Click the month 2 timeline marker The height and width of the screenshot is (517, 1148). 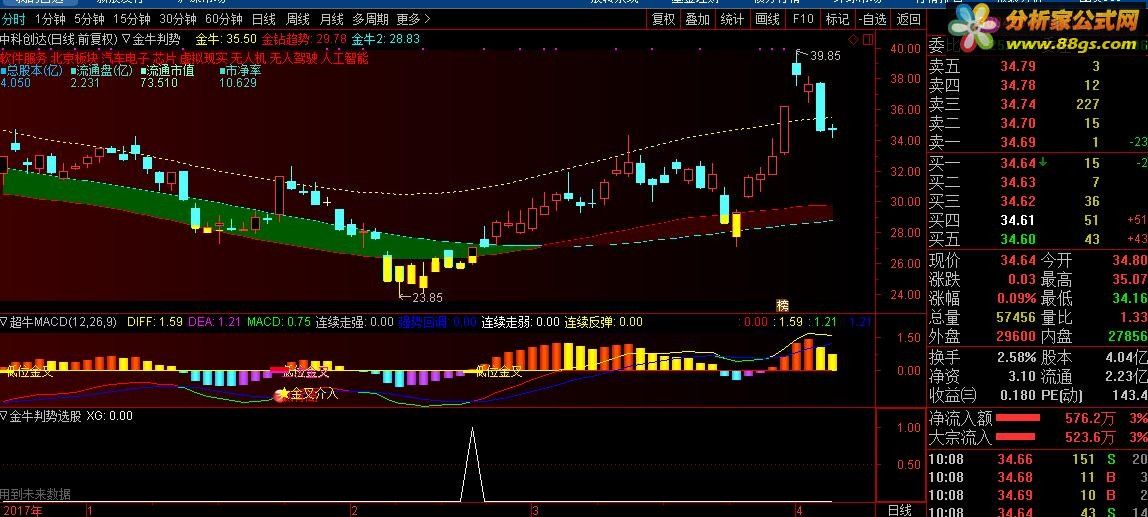click(354, 510)
